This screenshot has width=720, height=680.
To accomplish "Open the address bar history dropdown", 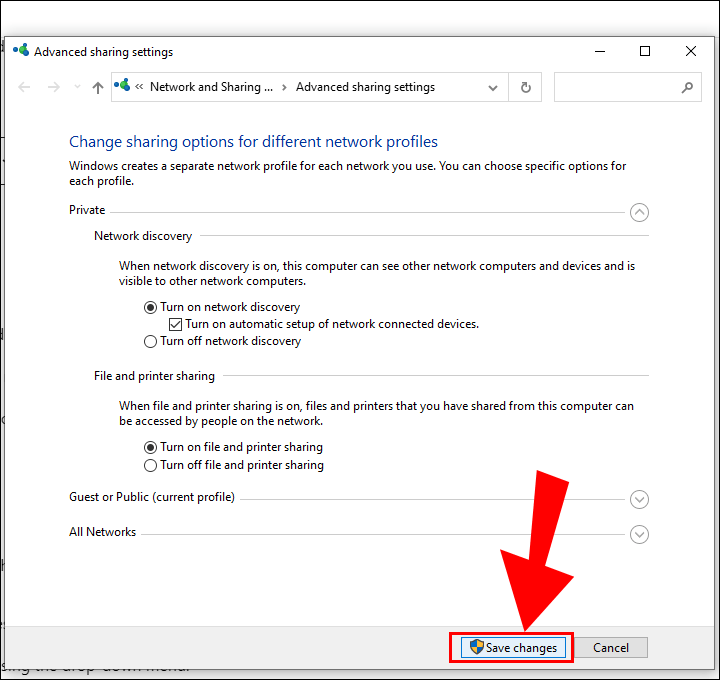I will pyautogui.click(x=493, y=87).
